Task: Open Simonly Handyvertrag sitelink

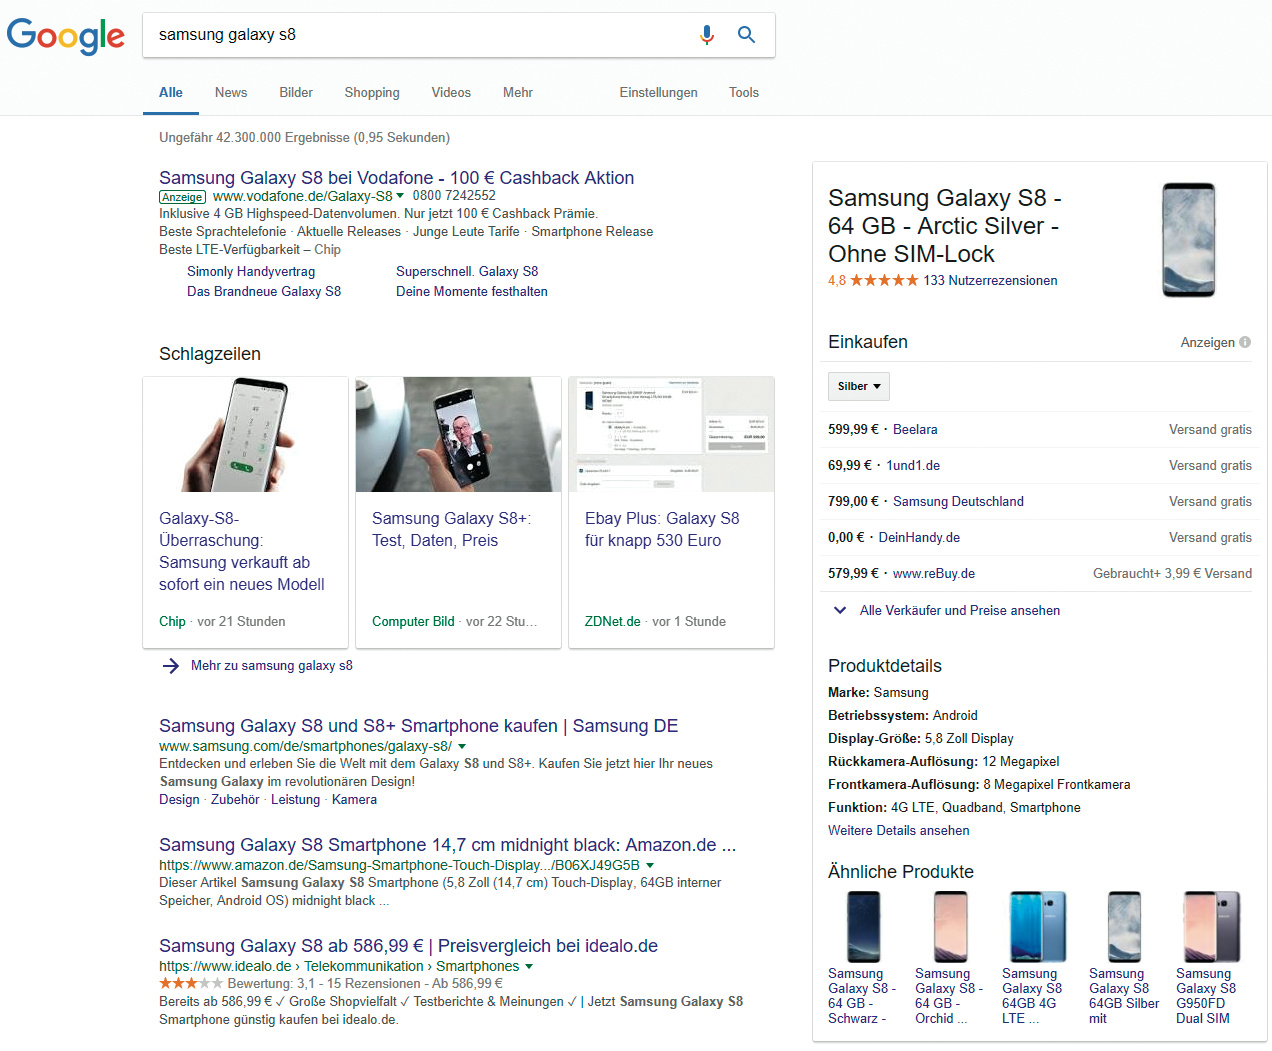Action: [251, 271]
